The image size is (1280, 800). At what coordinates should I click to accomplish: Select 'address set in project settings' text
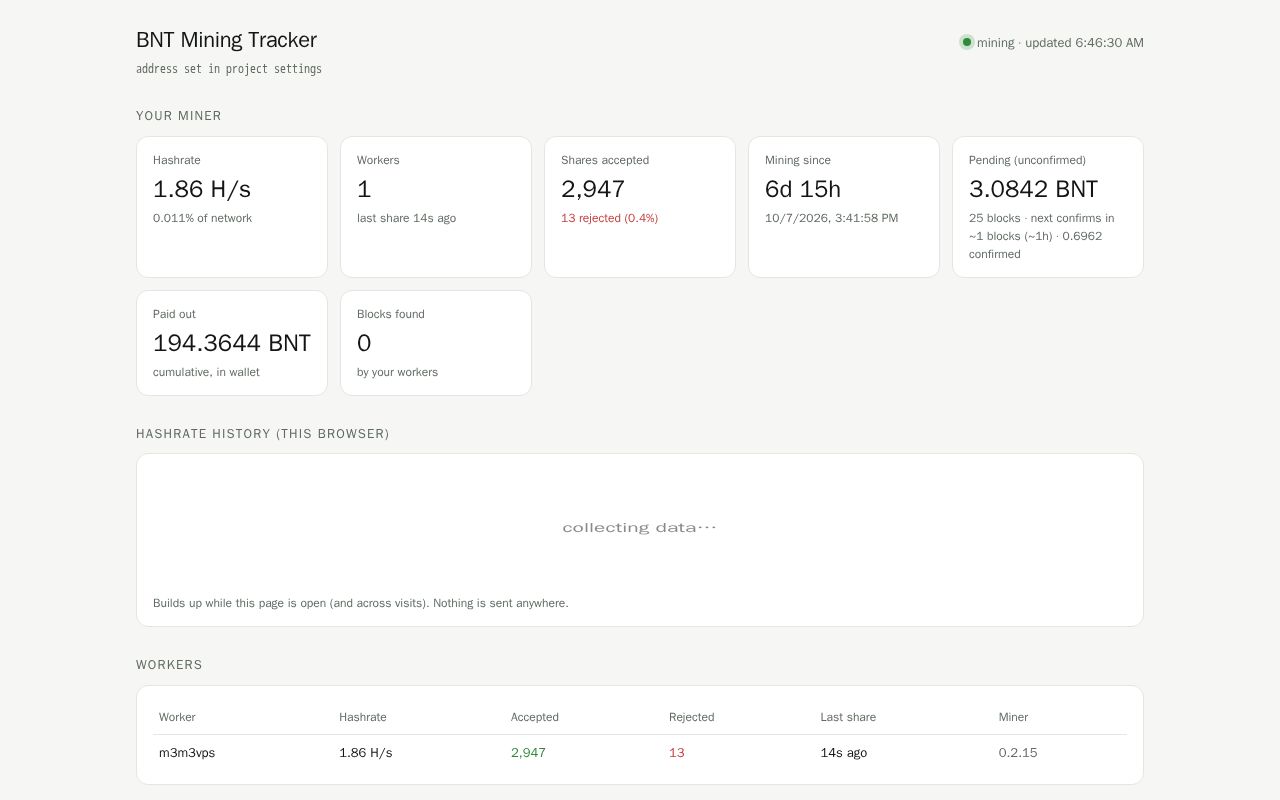pyautogui.click(x=229, y=69)
